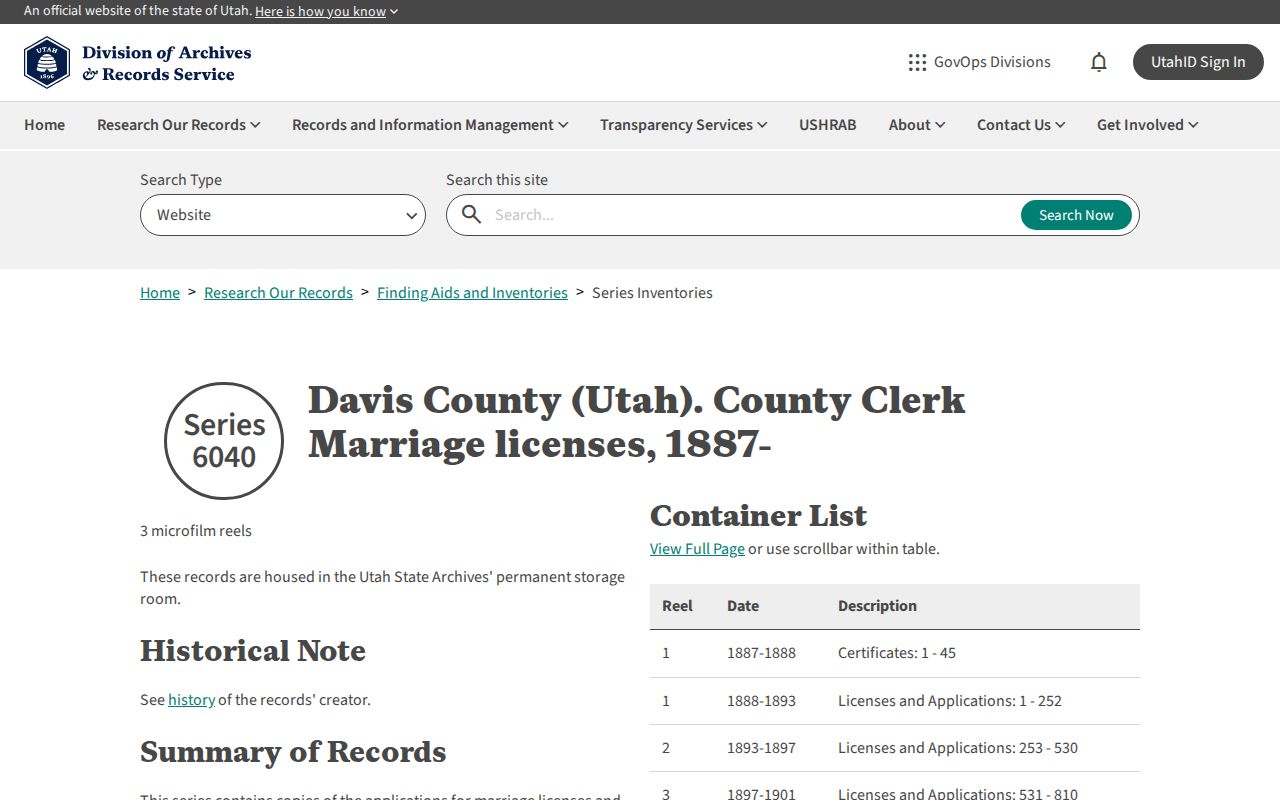The width and height of the screenshot is (1280, 800).
Task: Click the Series Inventories breadcrumb text
Action: (x=652, y=293)
